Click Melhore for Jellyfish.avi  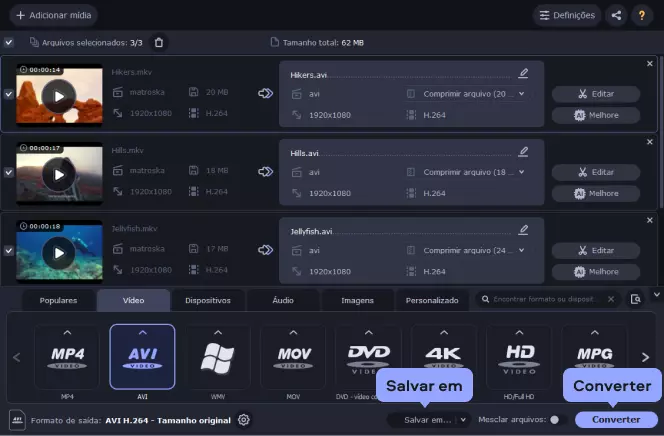tap(596, 272)
